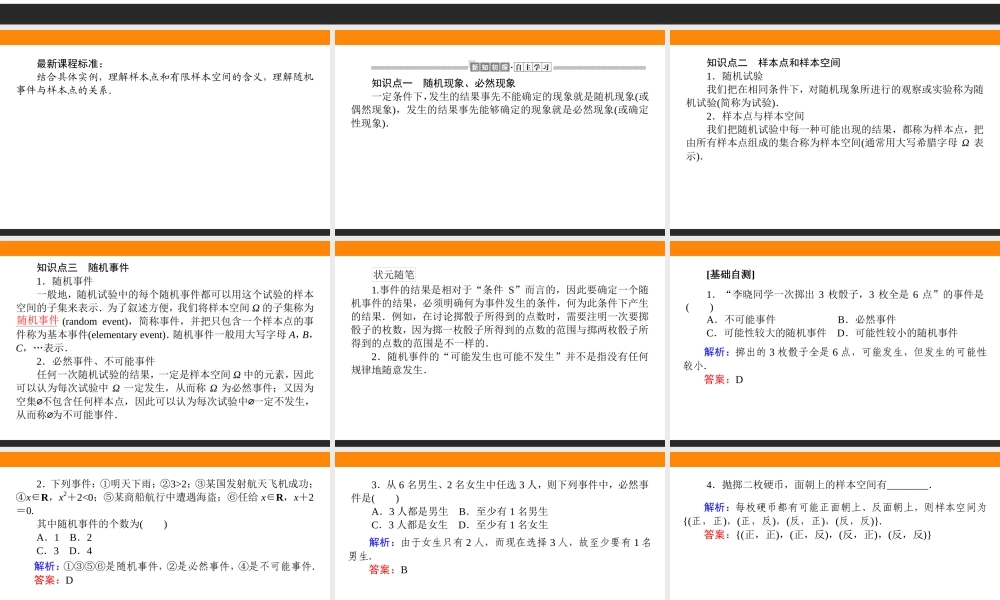Viewport: 1000px width, 600px height.
Task: Click the heading 知识点一 随机现象、必然现象
Action: (444, 83)
